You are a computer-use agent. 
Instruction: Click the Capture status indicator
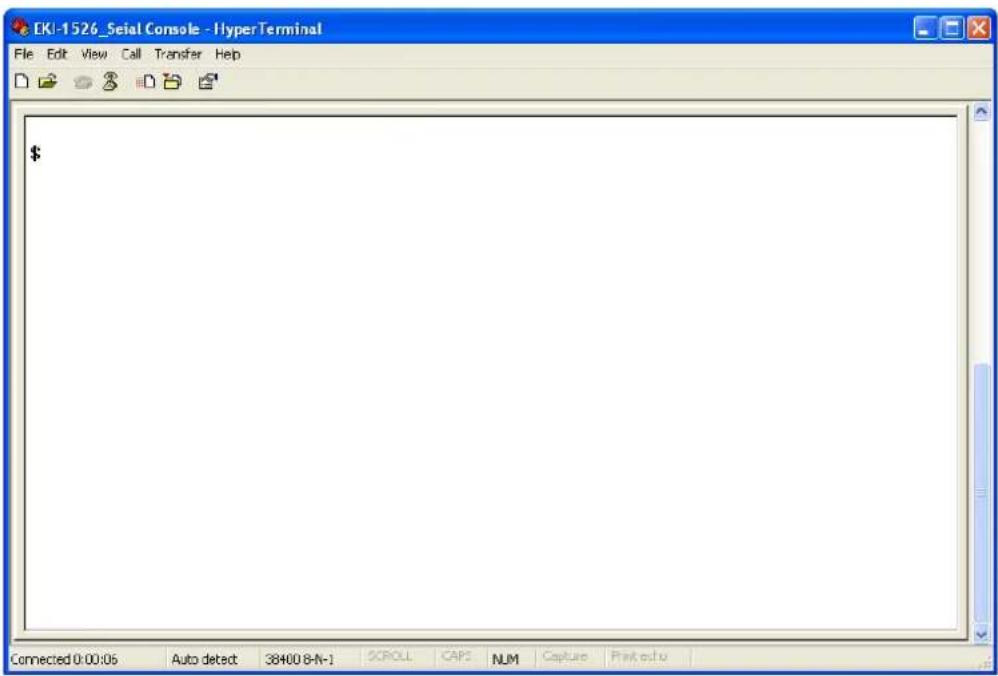click(x=565, y=656)
